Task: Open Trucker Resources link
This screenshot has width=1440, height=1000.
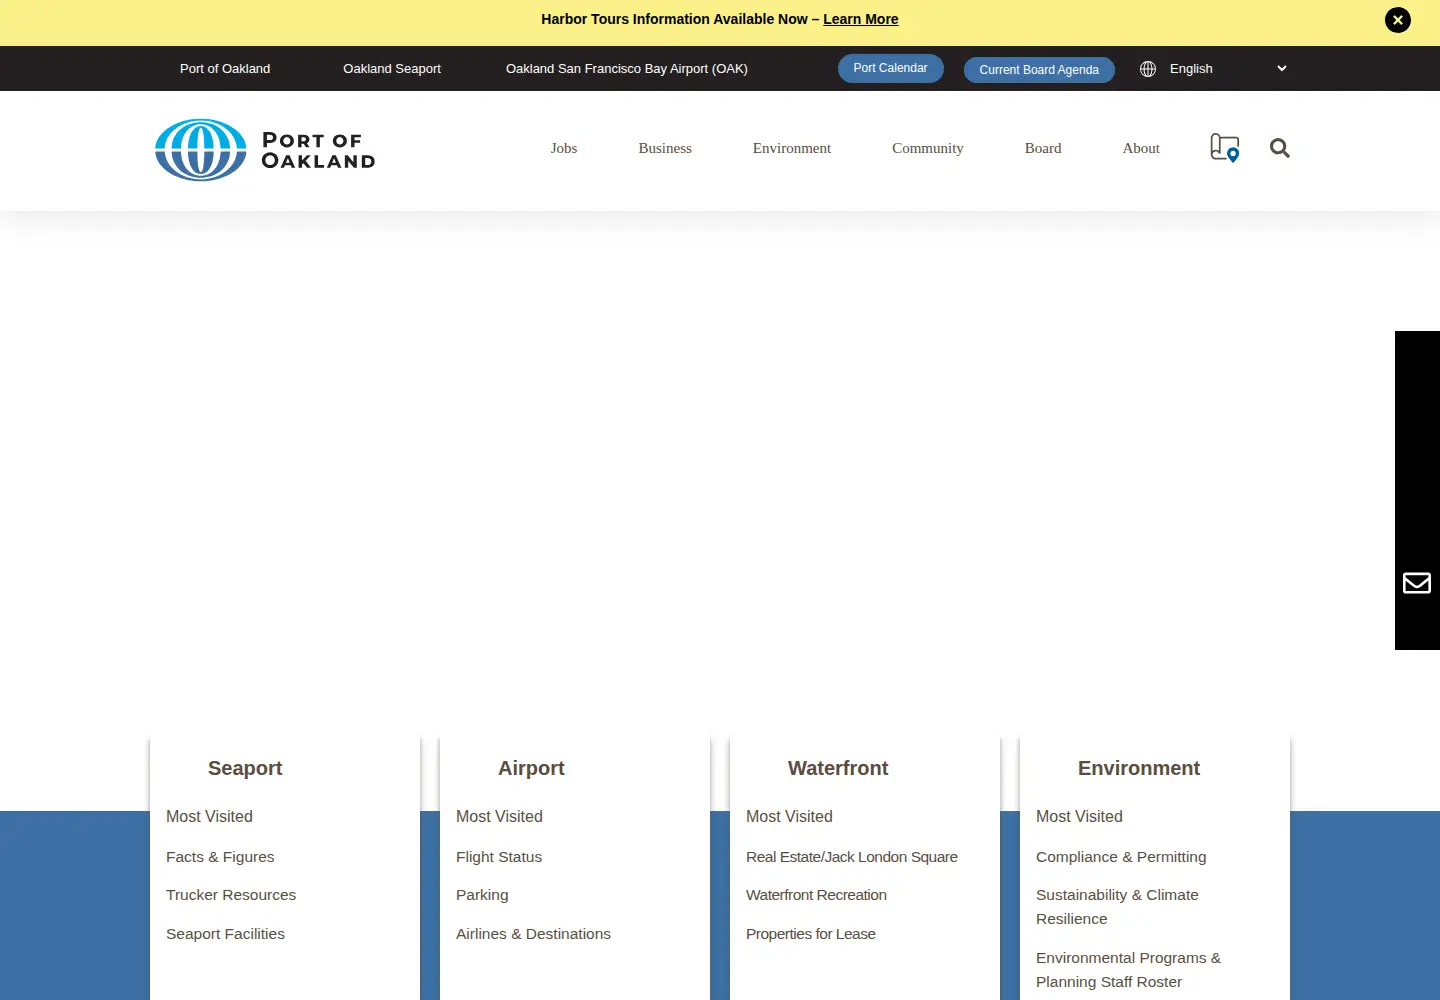Action: (231, 895)
